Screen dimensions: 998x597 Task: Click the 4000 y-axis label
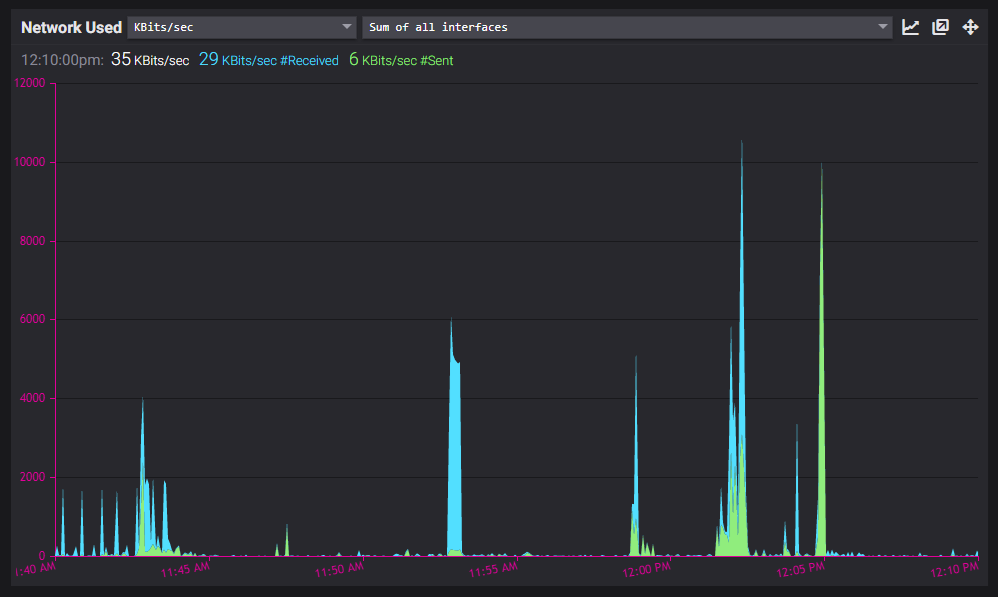(32, 398)
